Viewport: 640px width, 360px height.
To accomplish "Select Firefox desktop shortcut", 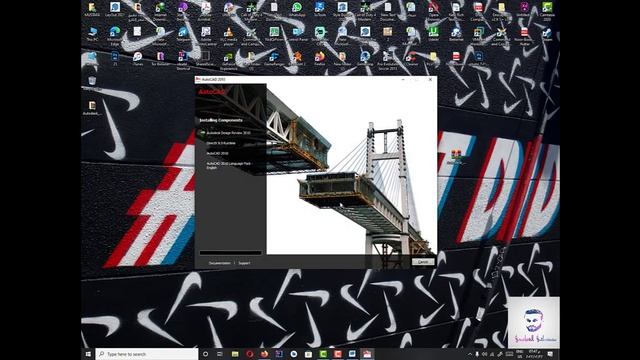I will coord(320,59).
